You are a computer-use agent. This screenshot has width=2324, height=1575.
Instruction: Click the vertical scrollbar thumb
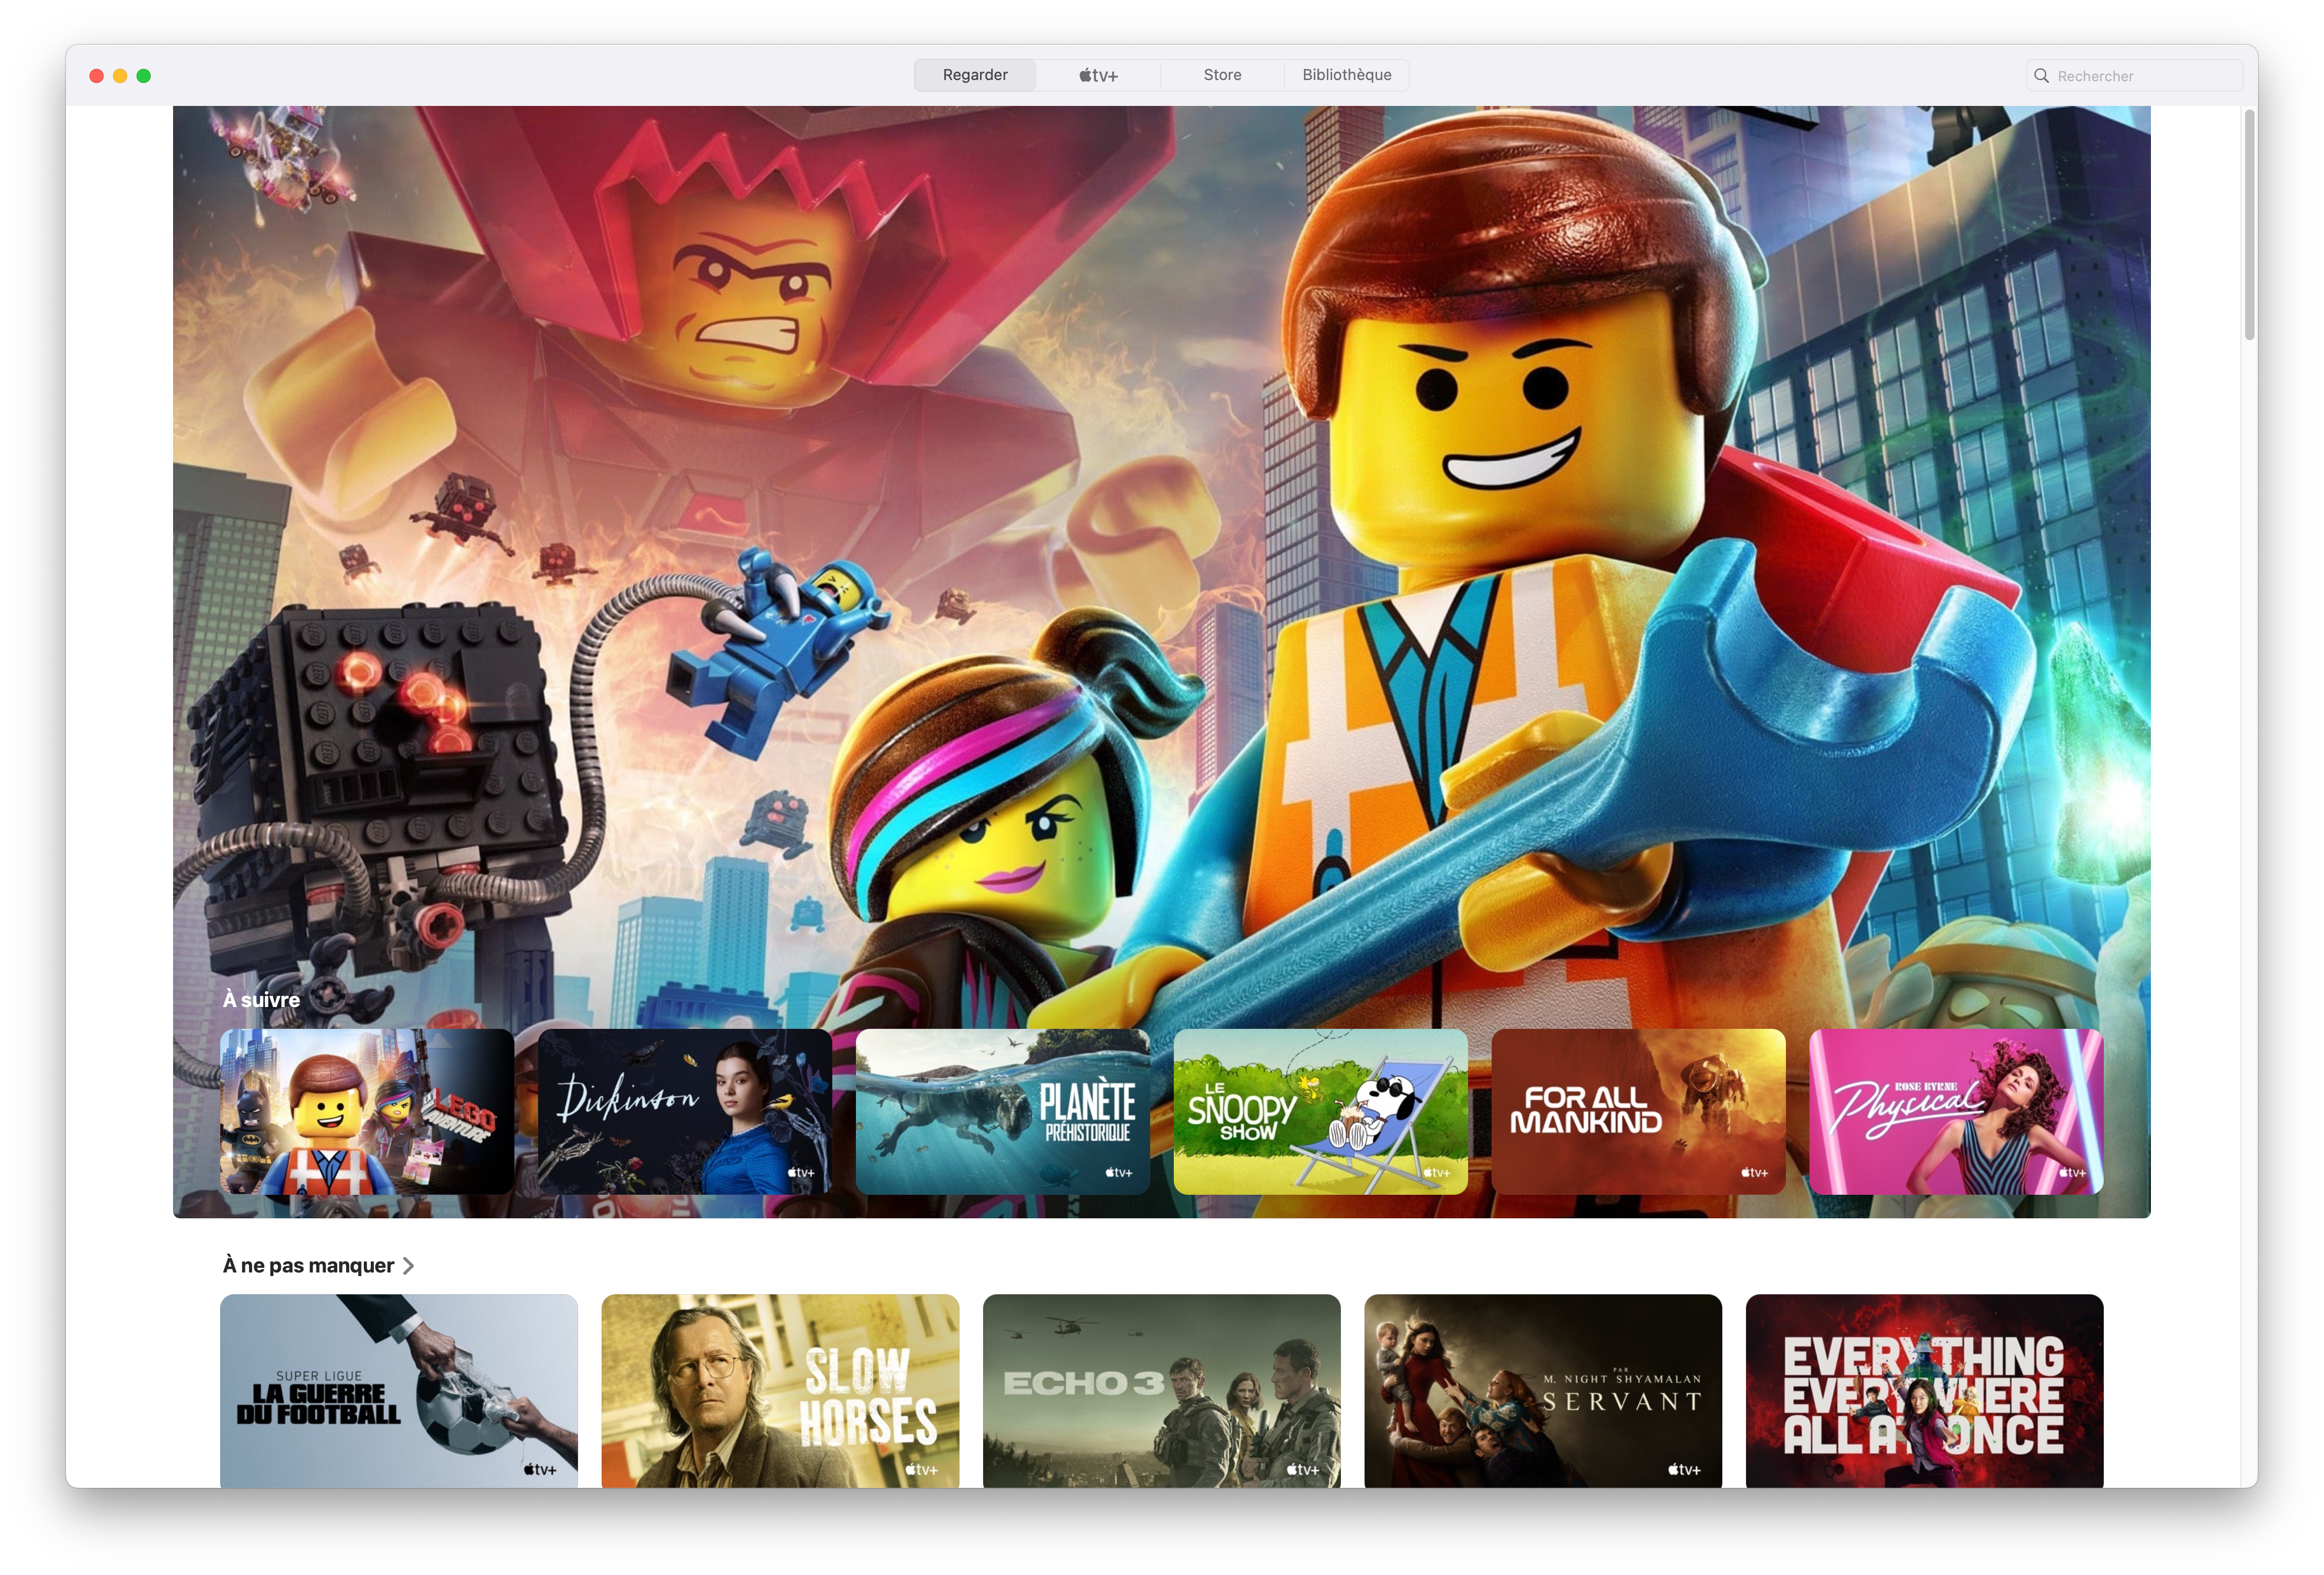tap(2250, 225)
